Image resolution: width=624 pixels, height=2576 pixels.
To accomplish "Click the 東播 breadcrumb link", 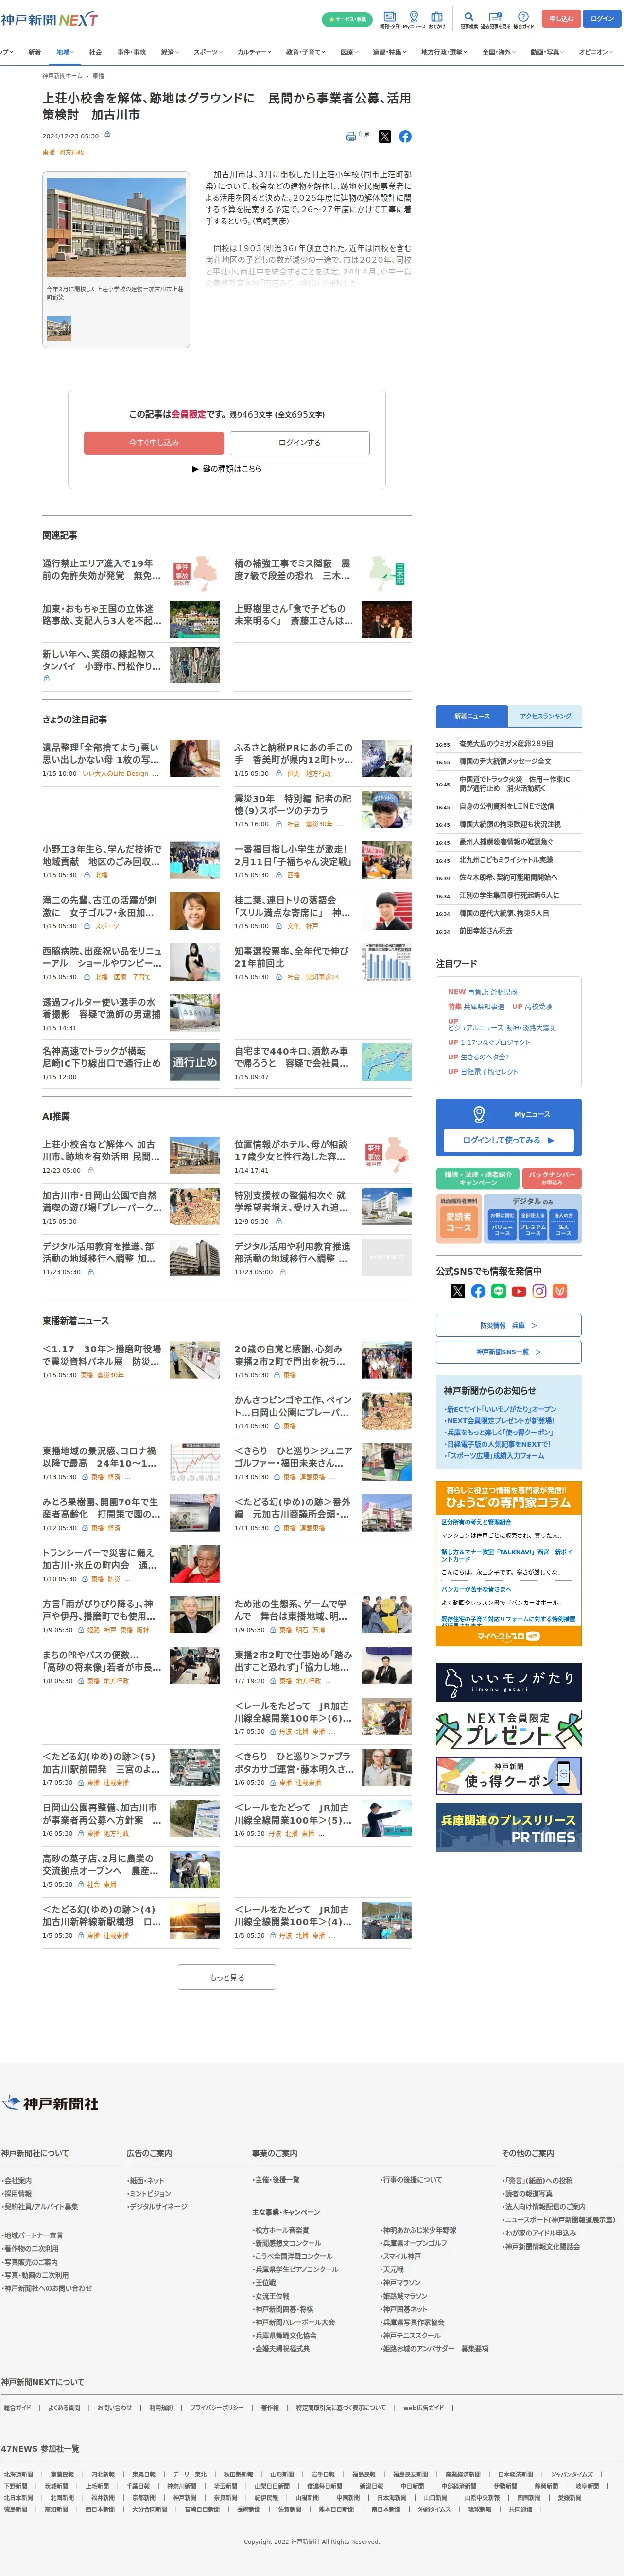I will click(98, 76).
